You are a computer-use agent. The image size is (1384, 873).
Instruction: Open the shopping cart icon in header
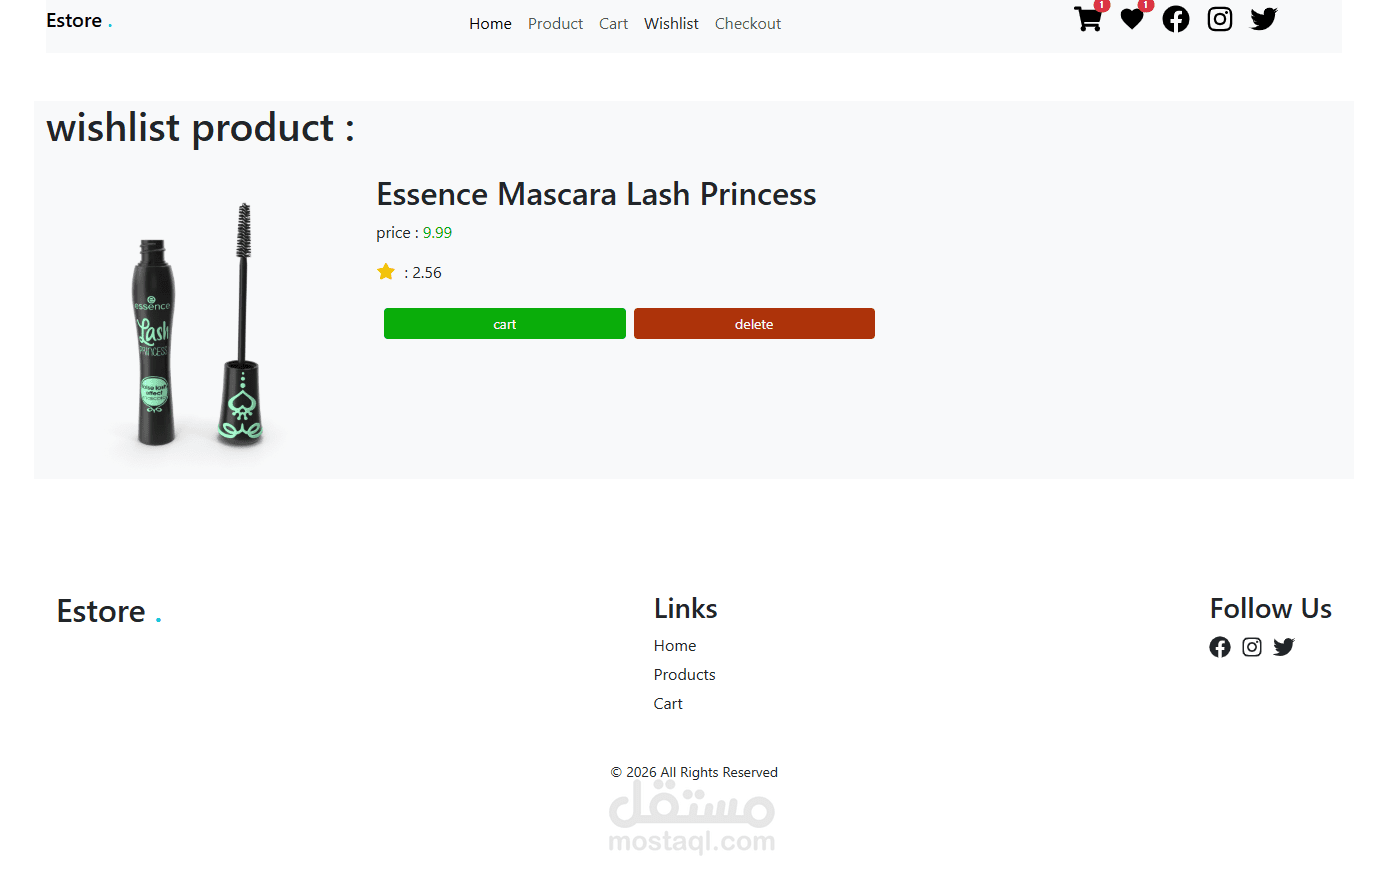point(1088,20)
